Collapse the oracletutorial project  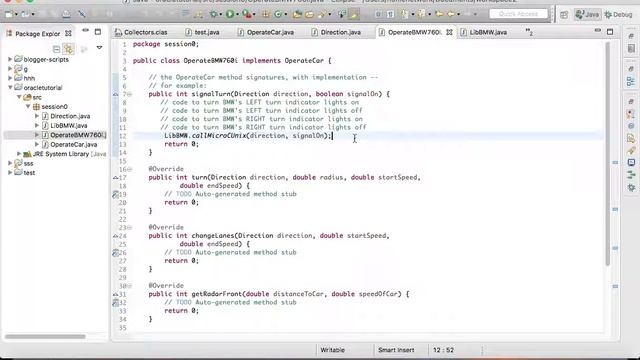point(10,87)
